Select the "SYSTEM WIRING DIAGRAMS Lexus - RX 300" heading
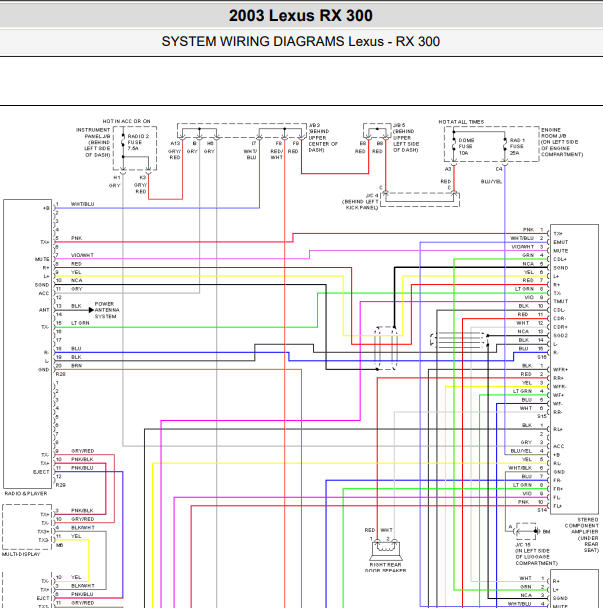The height and width of the screenshot is (608, 603). click(x=301, y=41)
